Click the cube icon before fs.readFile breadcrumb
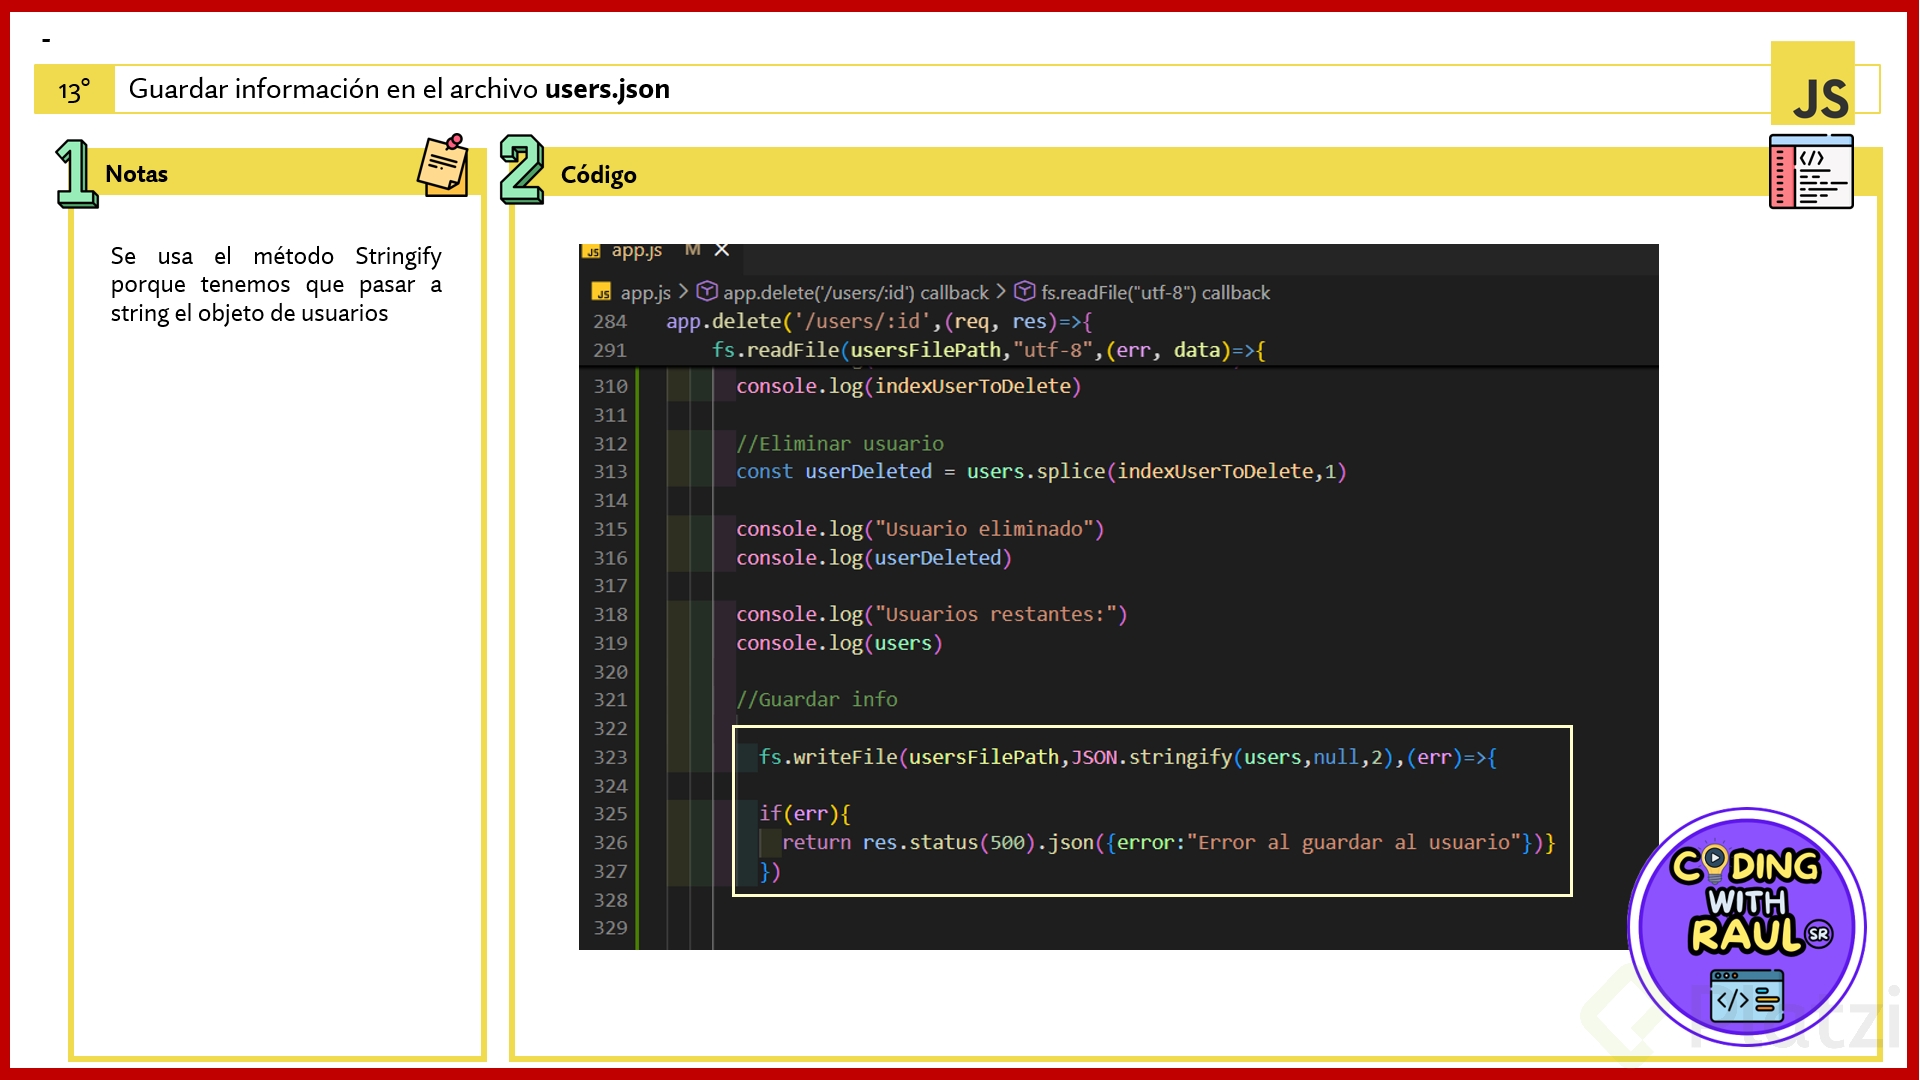The image size is (1920, 1080). click(1024, 291)
